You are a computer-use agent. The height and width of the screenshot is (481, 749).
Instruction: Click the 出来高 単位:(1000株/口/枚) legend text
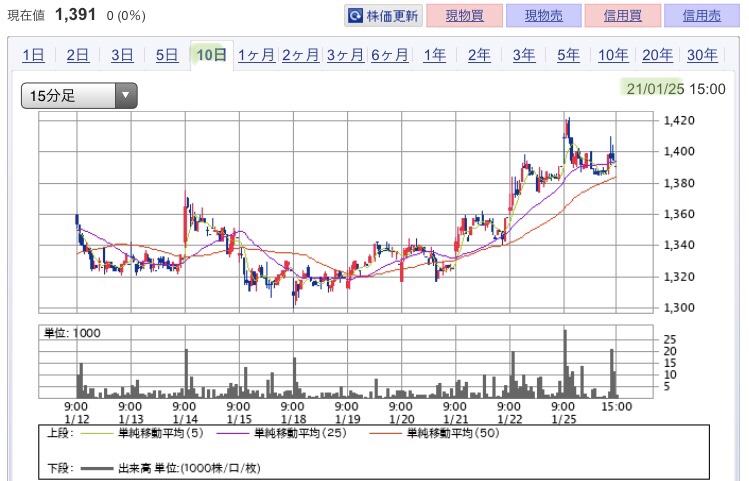pos(190,468)
